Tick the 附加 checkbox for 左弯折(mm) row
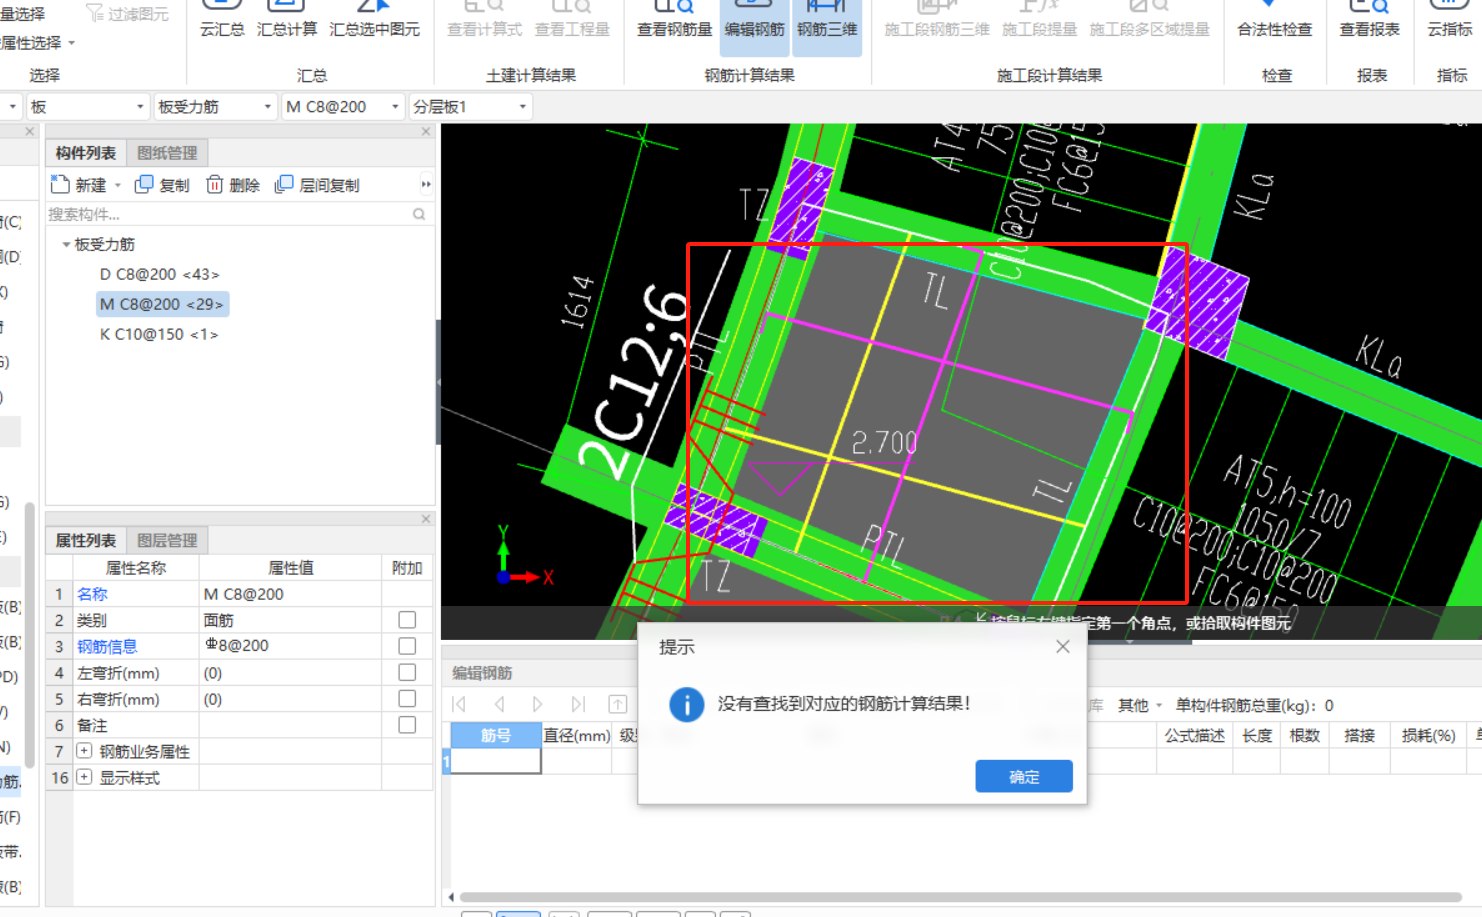 [407, 672]
